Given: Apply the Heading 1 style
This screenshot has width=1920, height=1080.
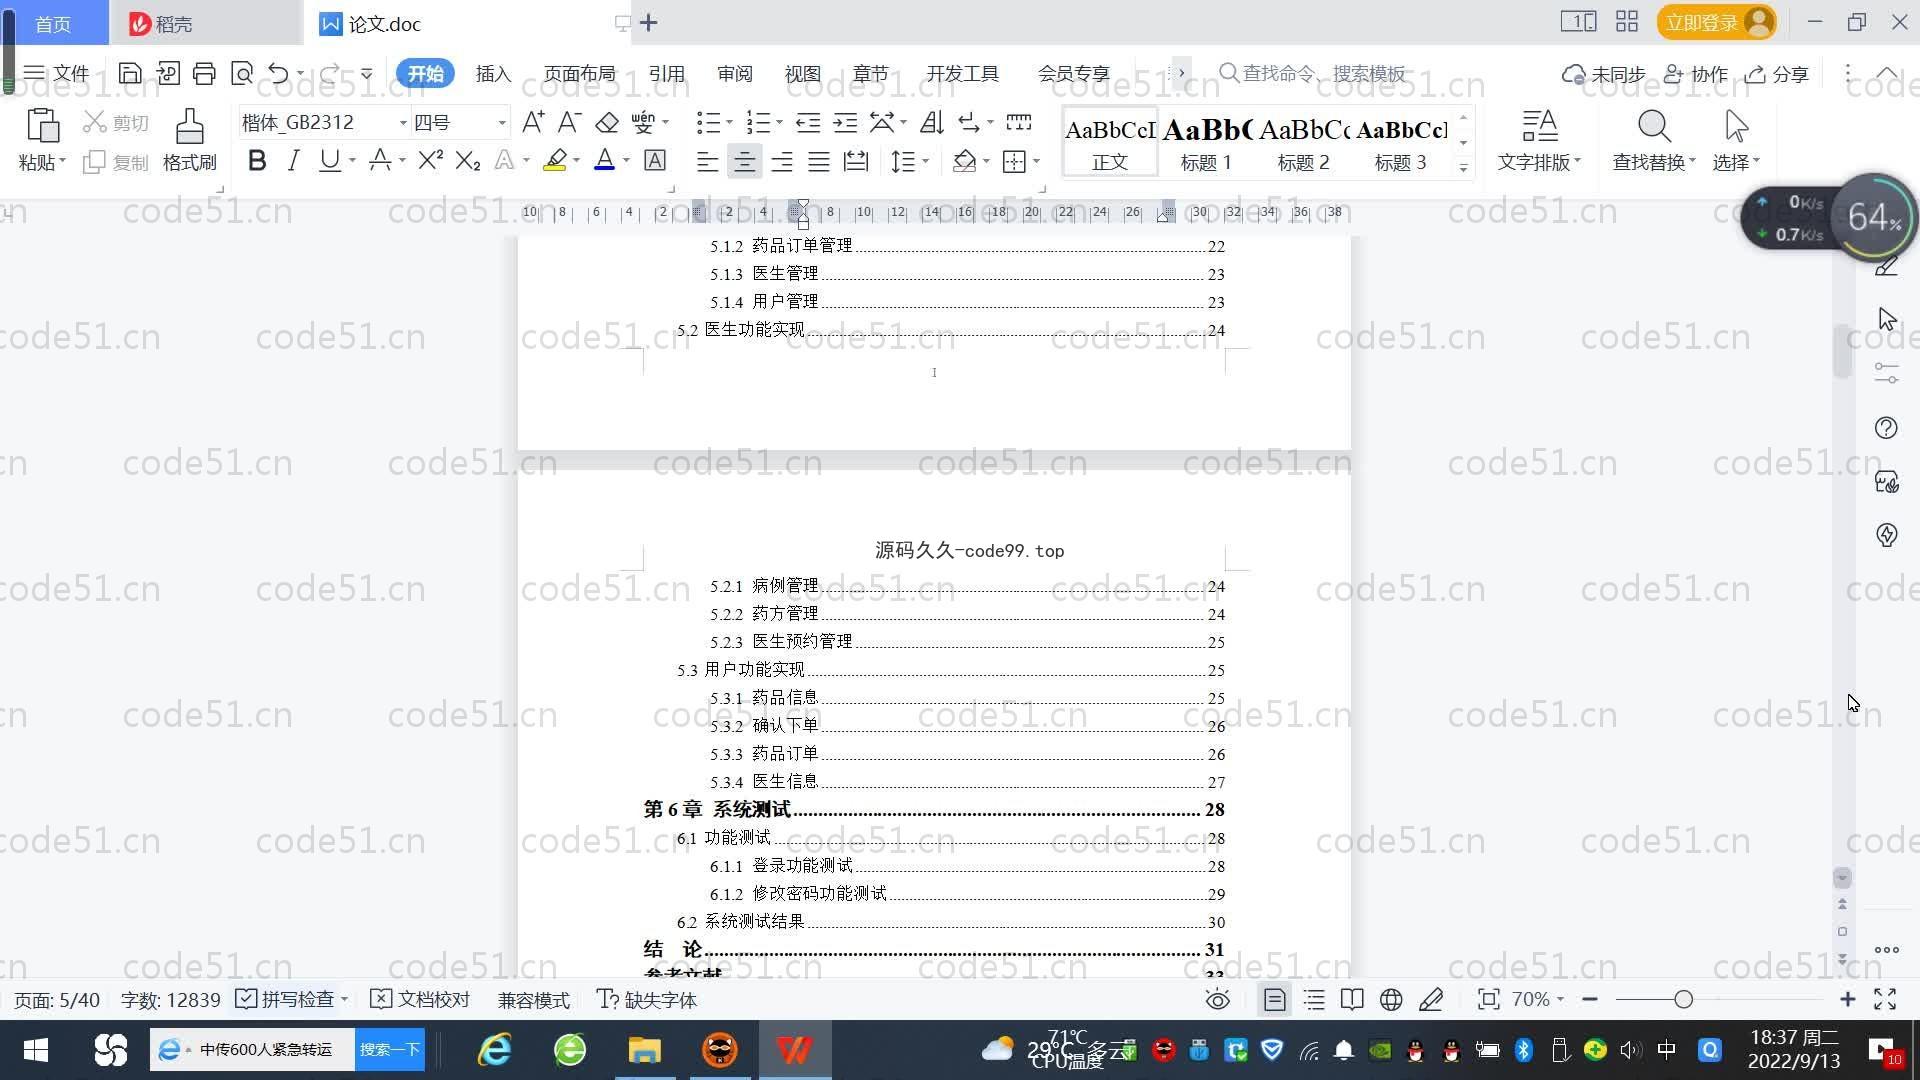Looking at the screenshot, I should coord(1206,143).
